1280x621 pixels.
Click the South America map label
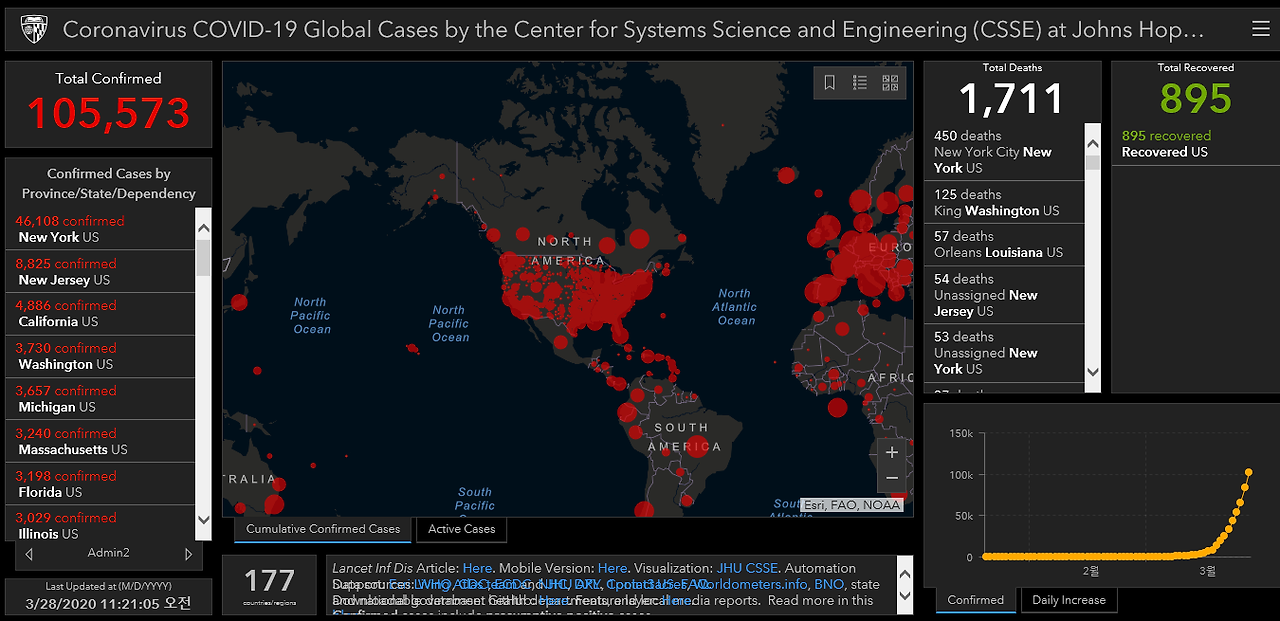pos(684,437)
